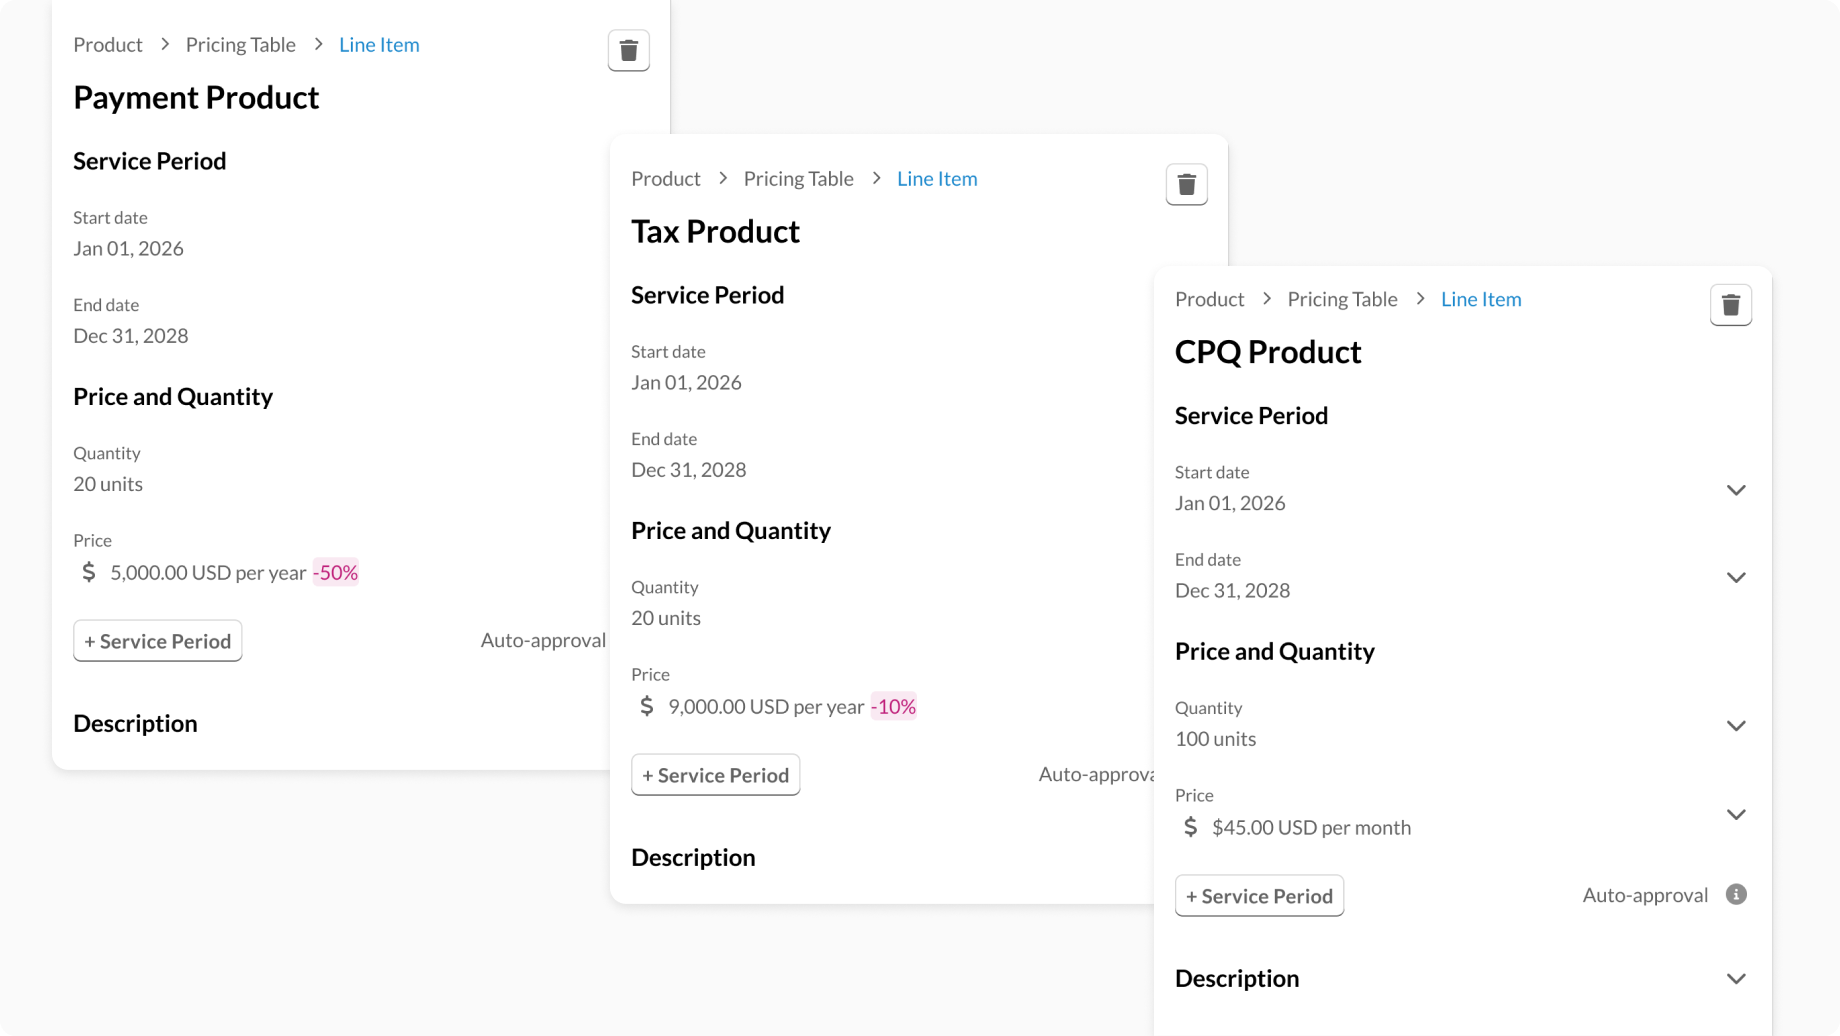The width and height of the screenshot is (1840, 1036).
Task: Expand Description section in CPQ Product
Action: pyautogui.click(x=1736, y=979)
